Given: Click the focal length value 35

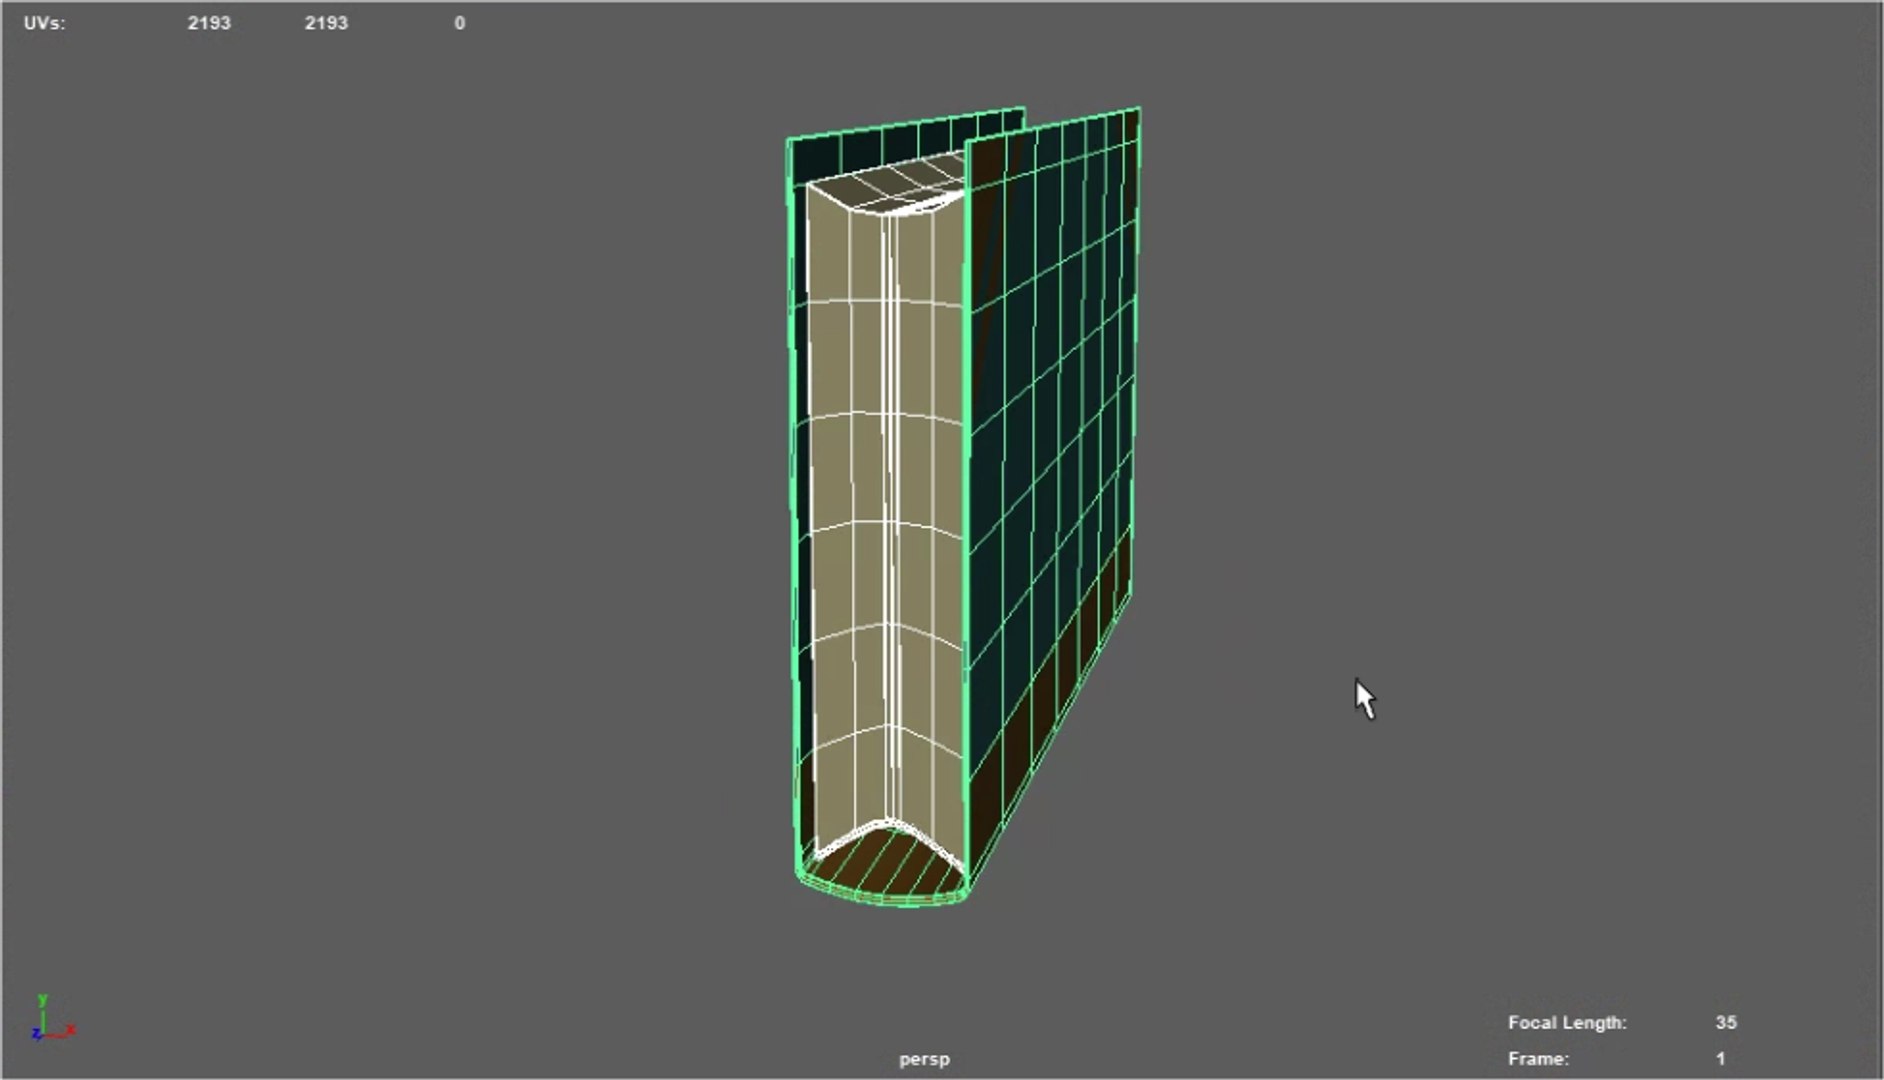Looking at the screenshot, I should click(x=1726, y=1022).
